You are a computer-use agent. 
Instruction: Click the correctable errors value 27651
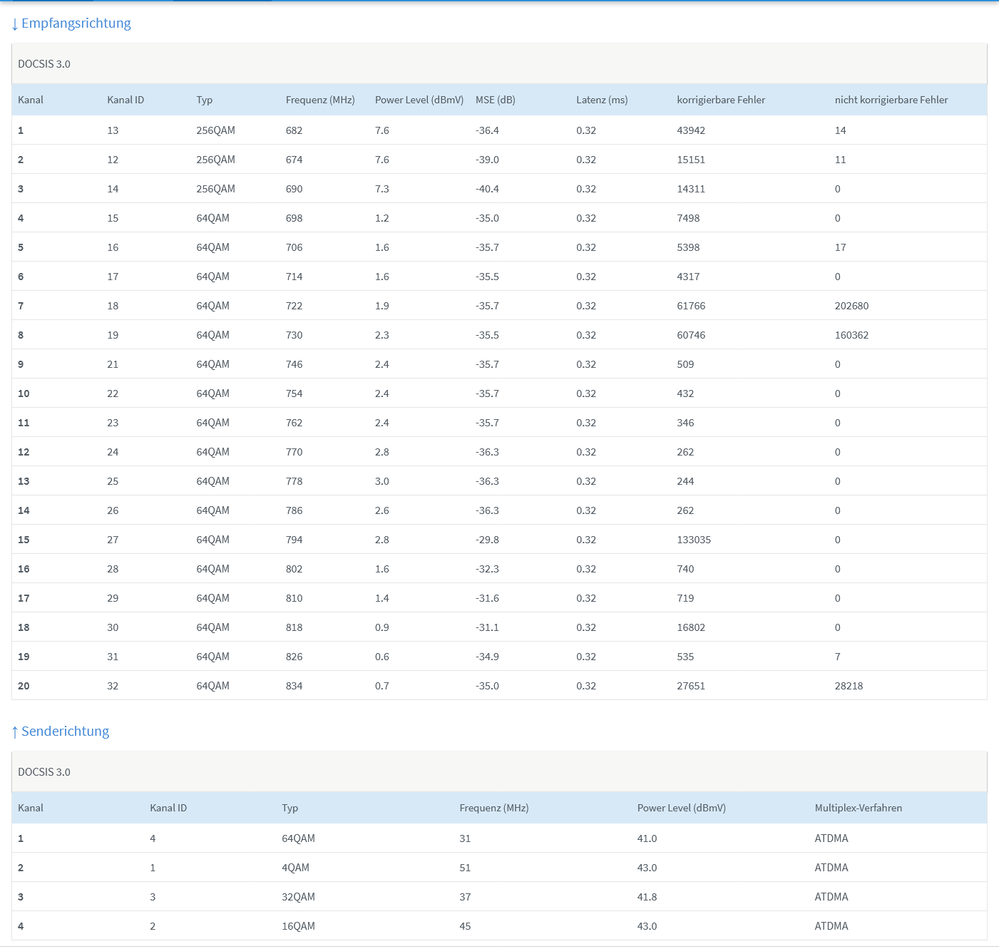click(691, 686)
